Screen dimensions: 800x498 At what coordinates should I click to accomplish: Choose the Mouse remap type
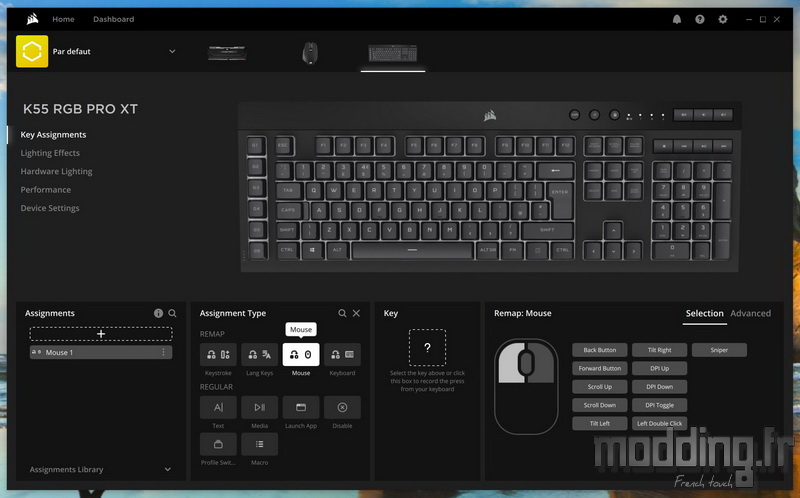tap(301, 355)
